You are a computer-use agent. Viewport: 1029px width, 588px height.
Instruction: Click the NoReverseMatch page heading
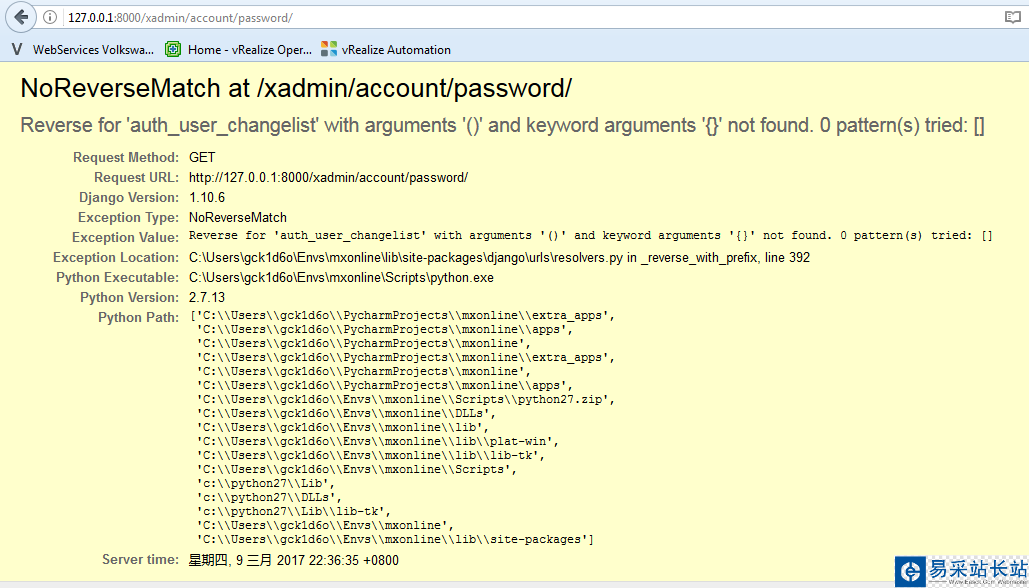296,88
